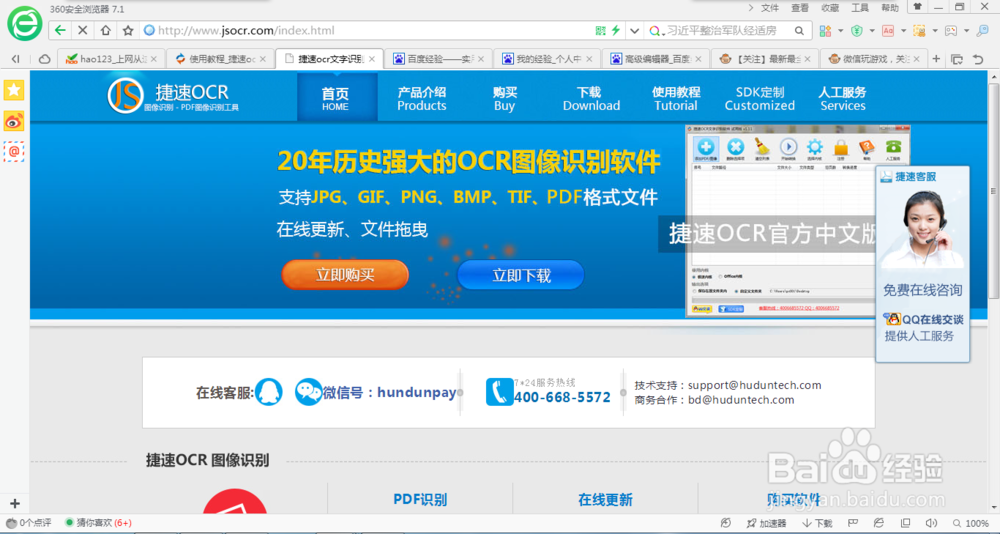The width and height of the screenshot is (1000, 534).
Task: Click the blue QQ penguin online service icon
Action: [268, 392]
